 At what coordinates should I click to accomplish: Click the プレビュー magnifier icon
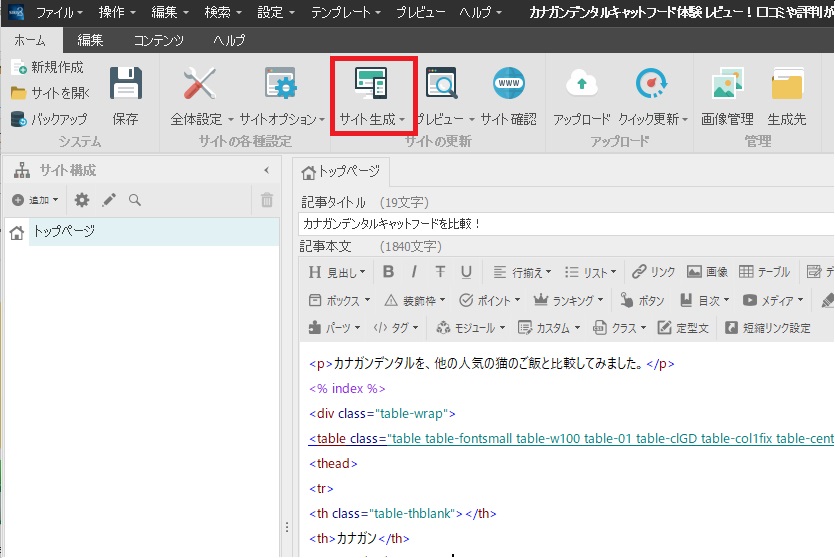441,83
